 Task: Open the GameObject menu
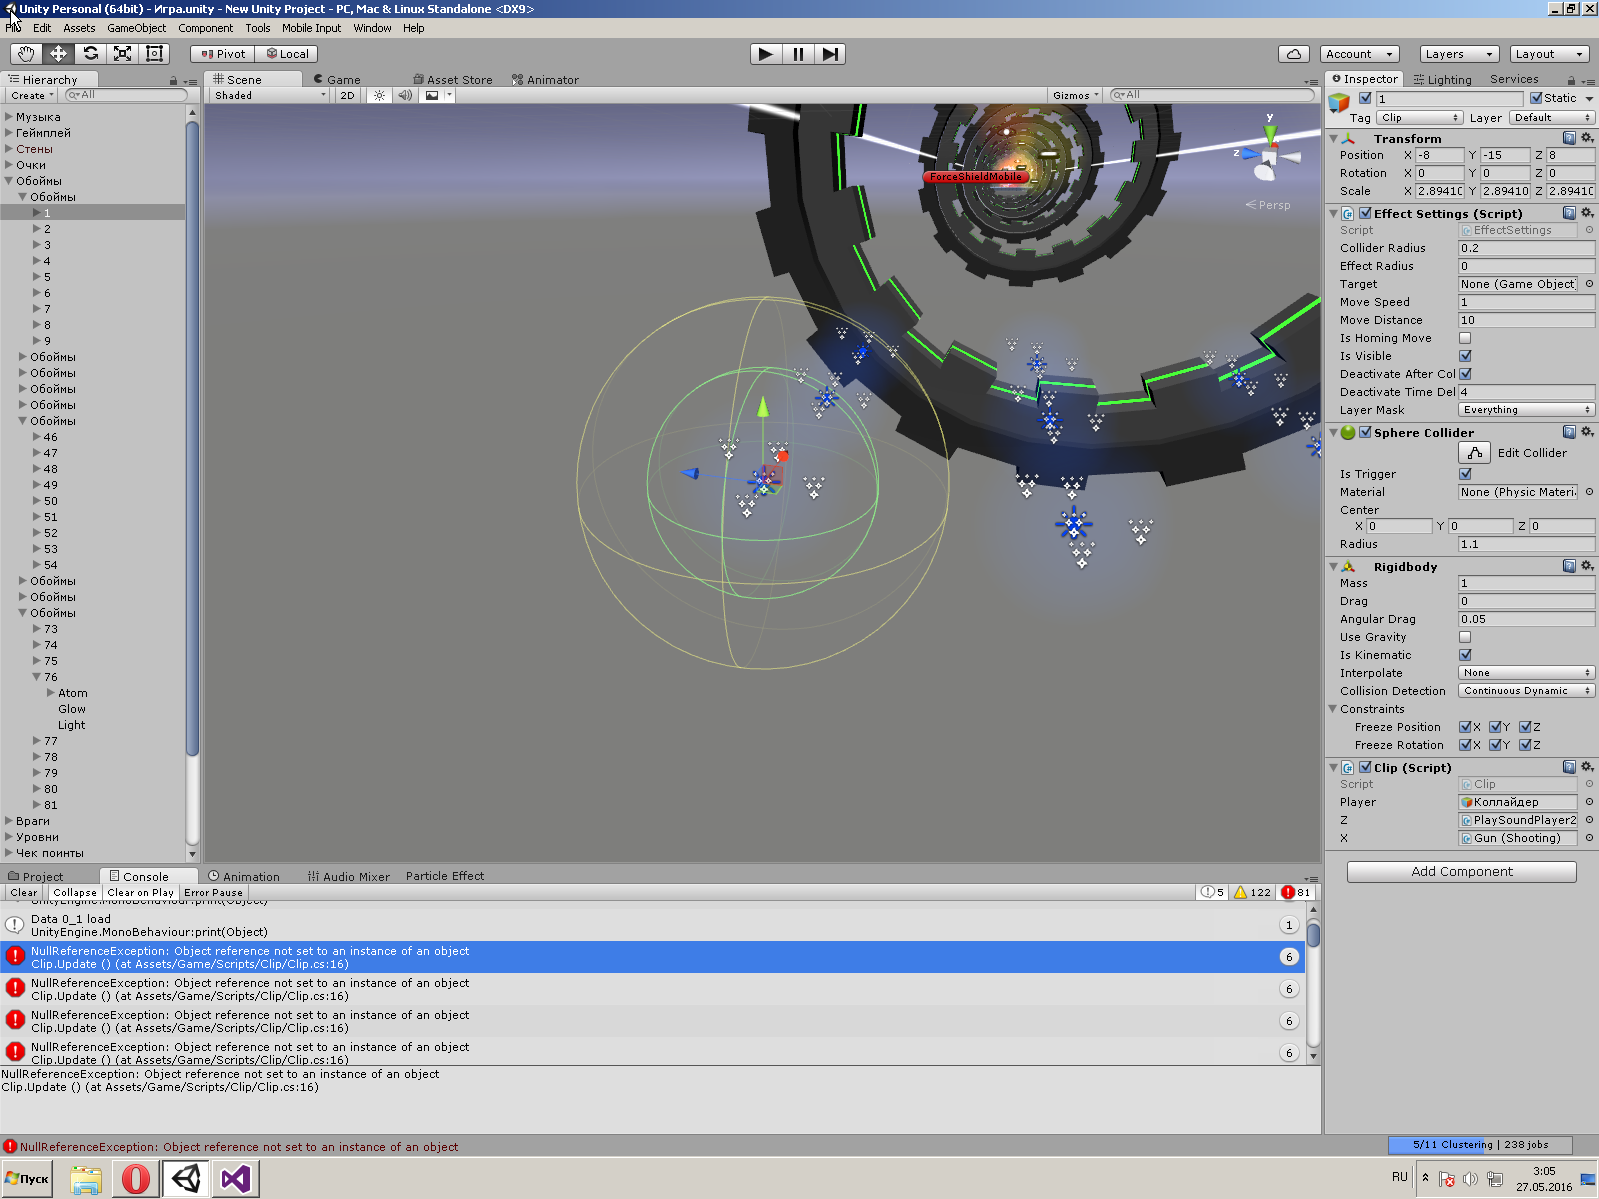click(137, 28)
